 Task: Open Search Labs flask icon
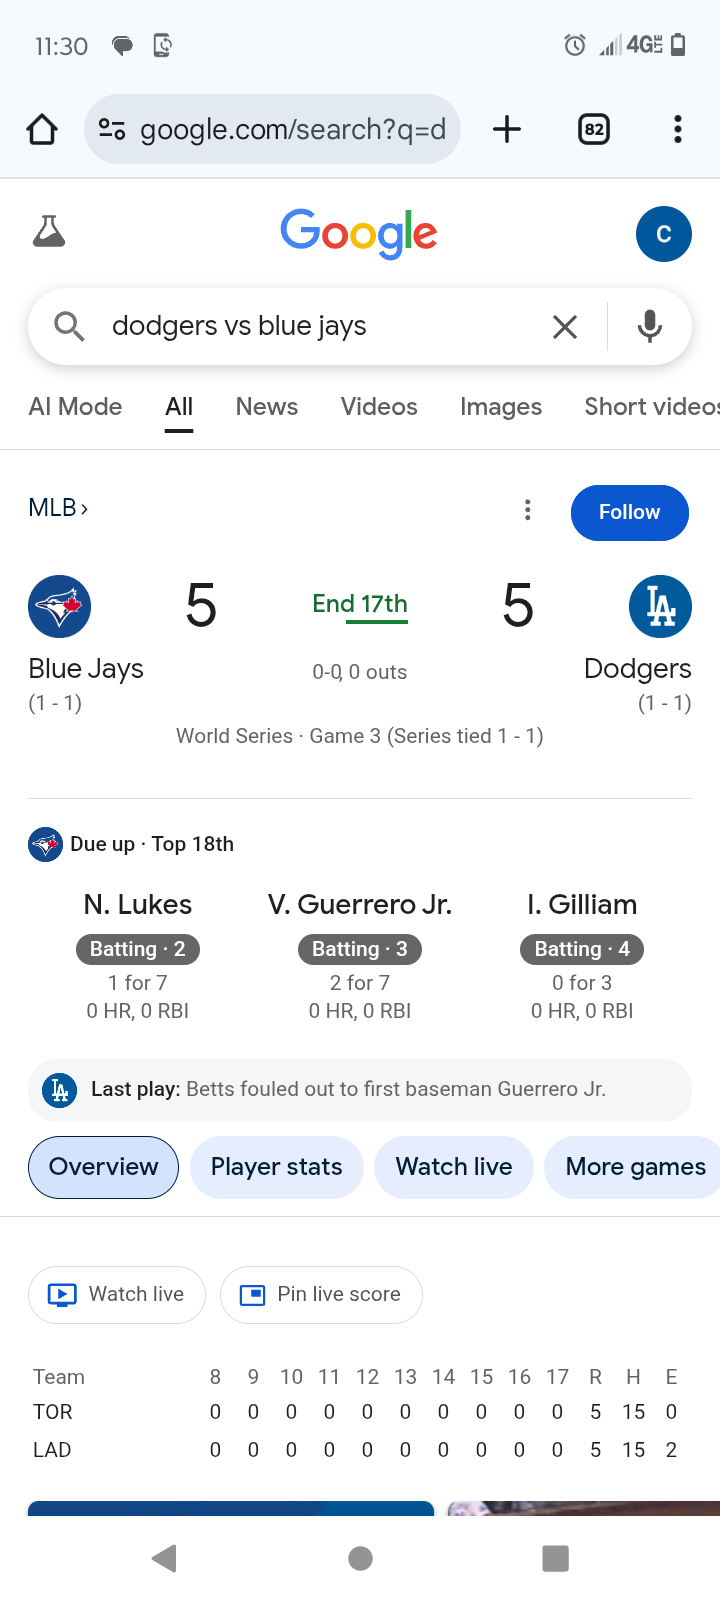pyautogui.click(x=49, y=232)
